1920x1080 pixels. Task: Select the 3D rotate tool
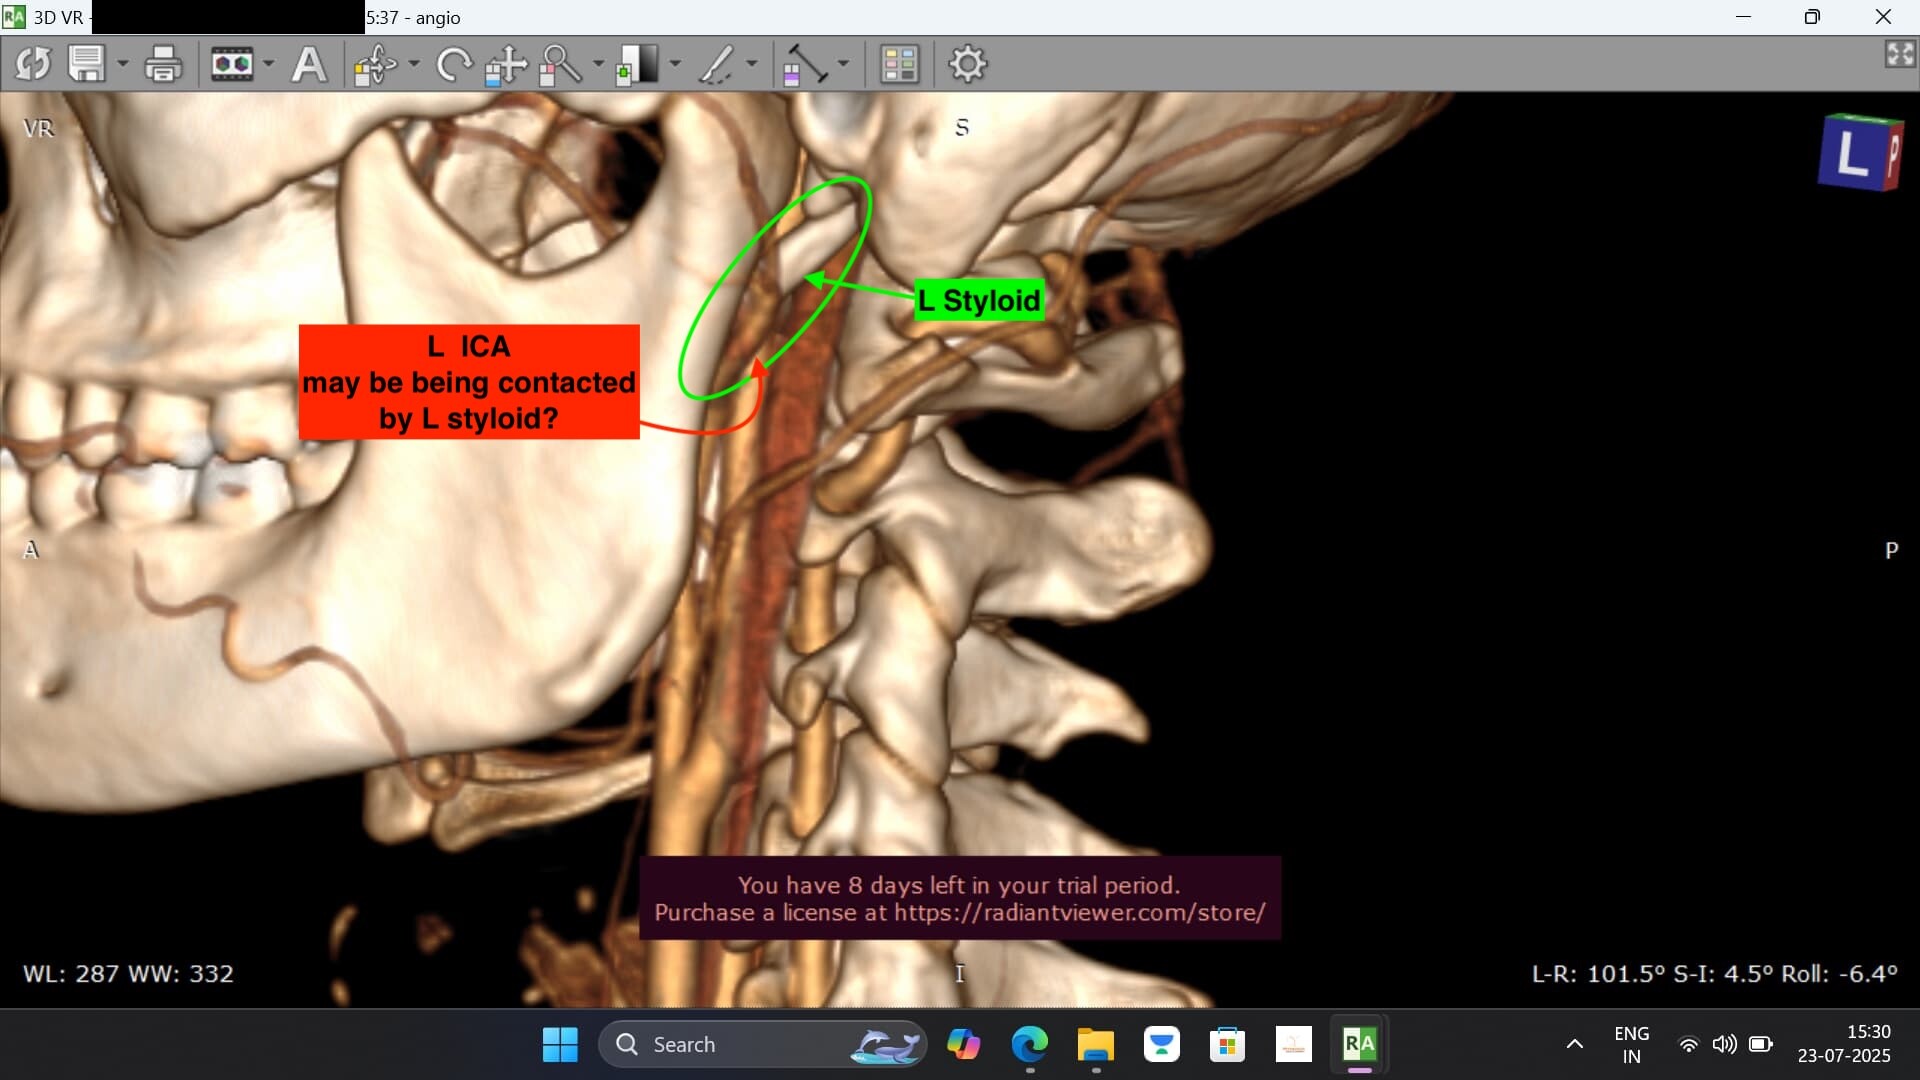click(x=376, y=65)
